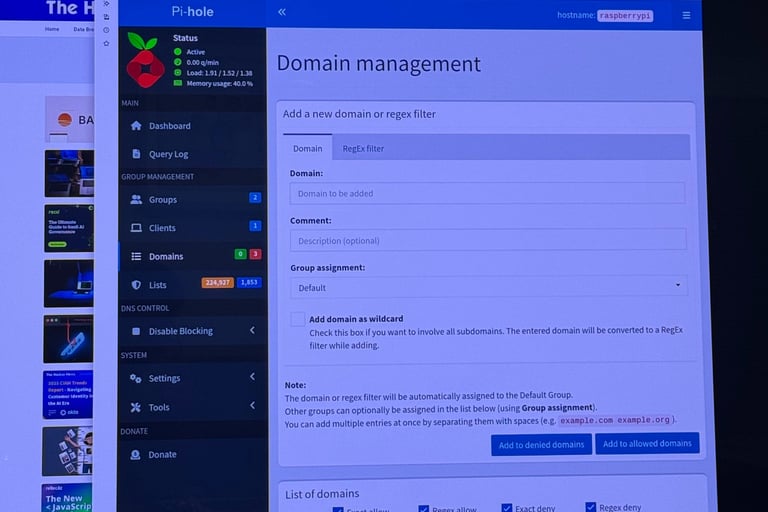This screenshot has width=768, height=512.
Task: Open Dashboard menu item
Action: point(192,126)
